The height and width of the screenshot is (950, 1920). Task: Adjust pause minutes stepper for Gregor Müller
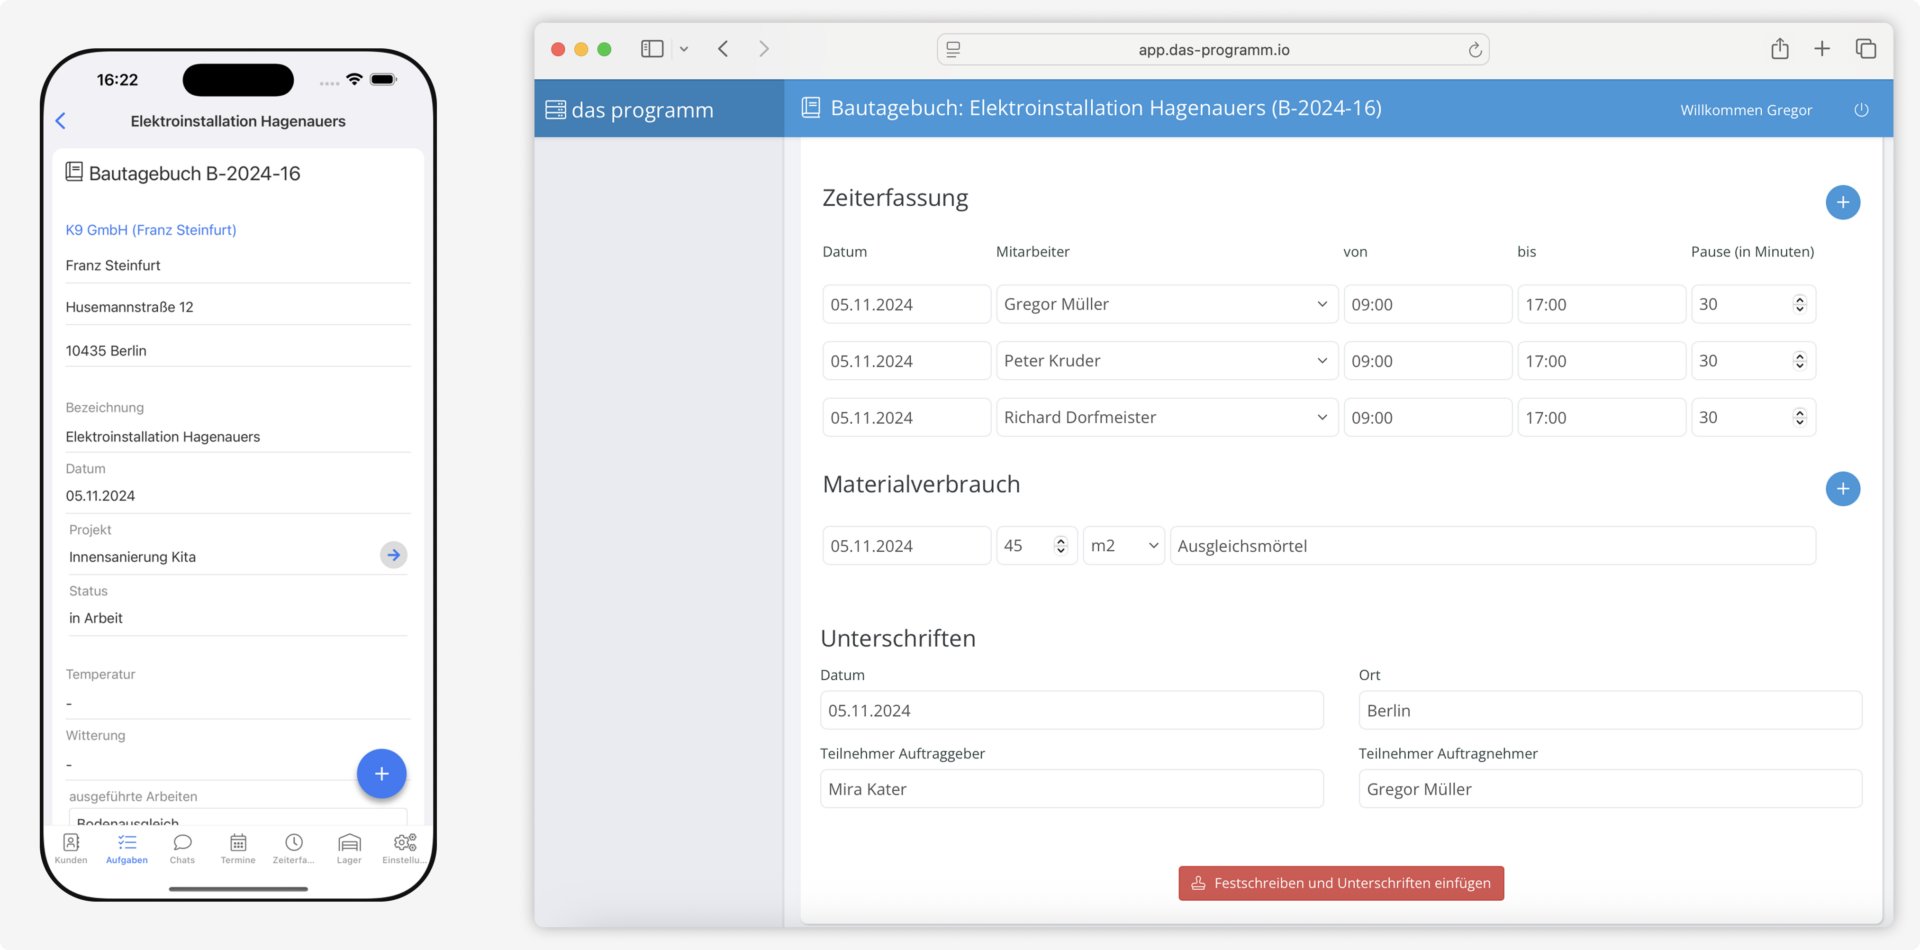coord(1799,304)
